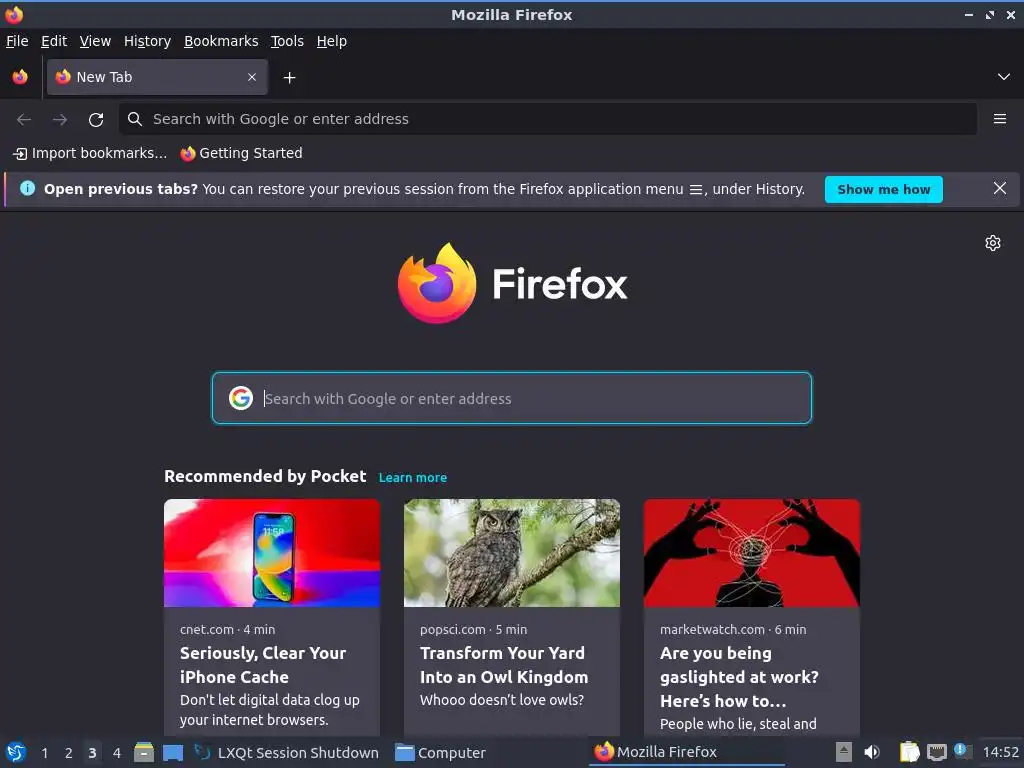The image size is (1024, 768).
Task: Open Seriously, Clear Your iPhone Cache headline
Action: point(263,665)
